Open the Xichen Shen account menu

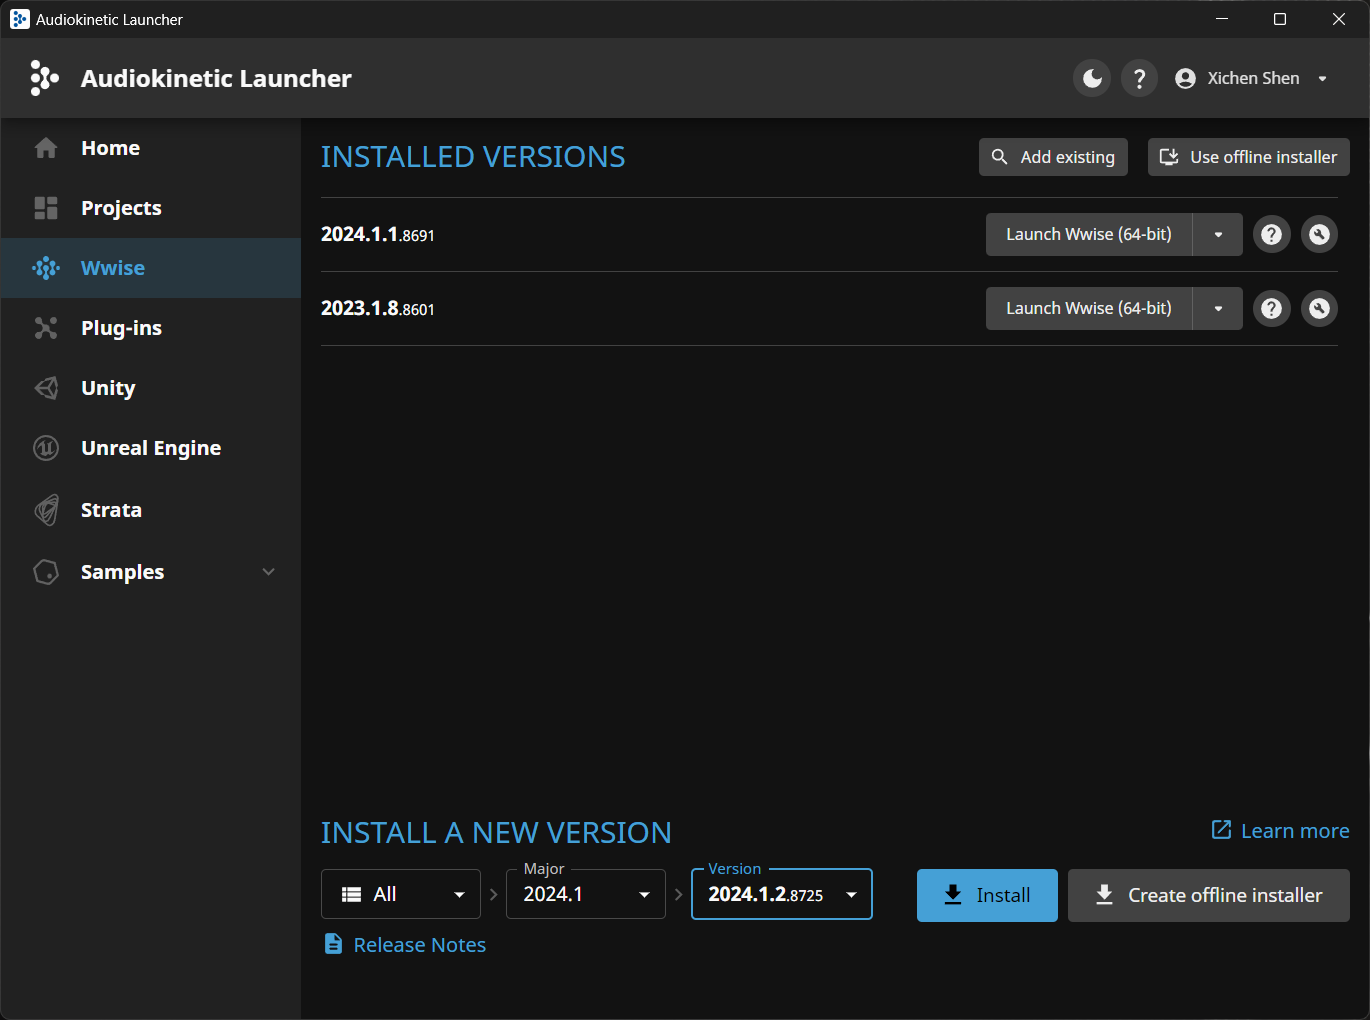coord(1252,78)
